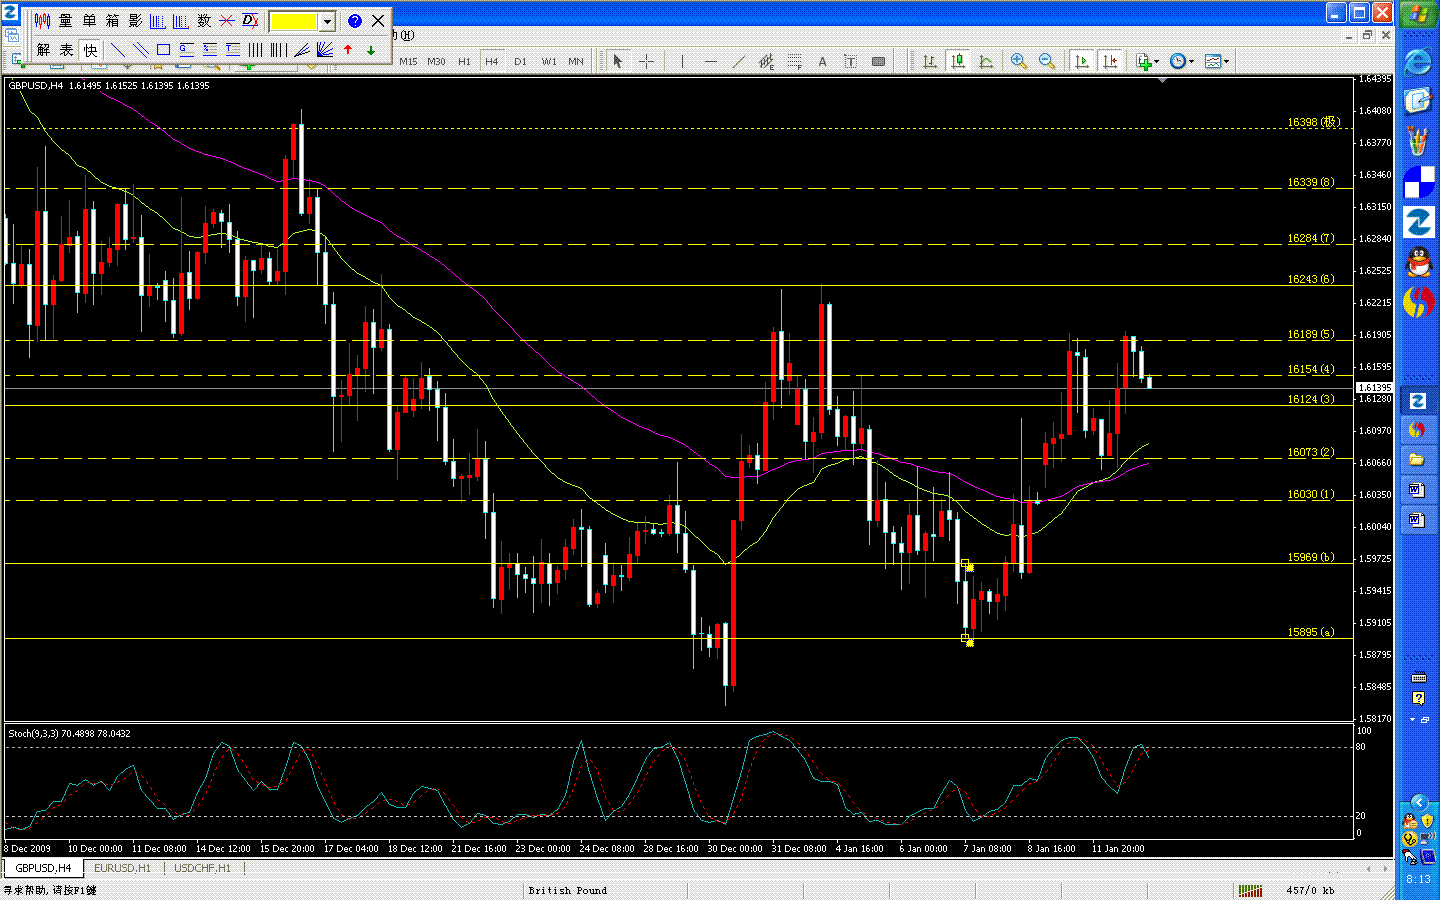Toggle the 快 button in floating toolbar

(x=90, y=50)
